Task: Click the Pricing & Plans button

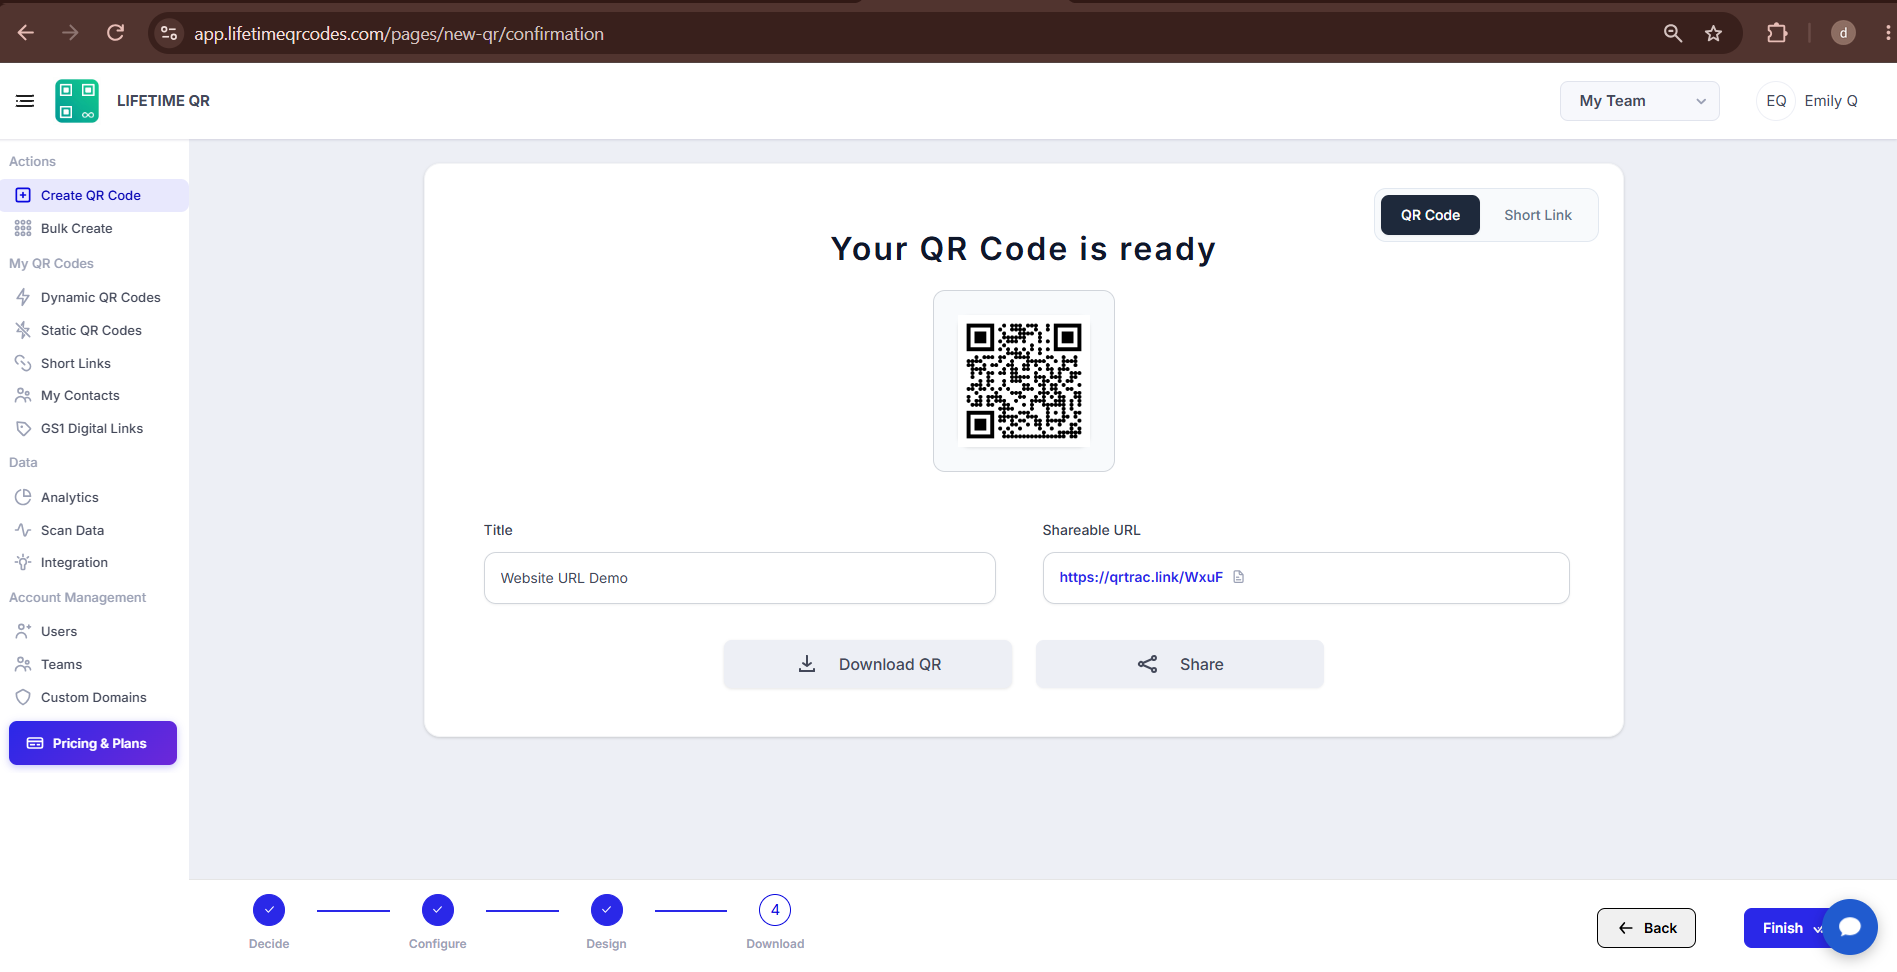Action: pos(93,743)
